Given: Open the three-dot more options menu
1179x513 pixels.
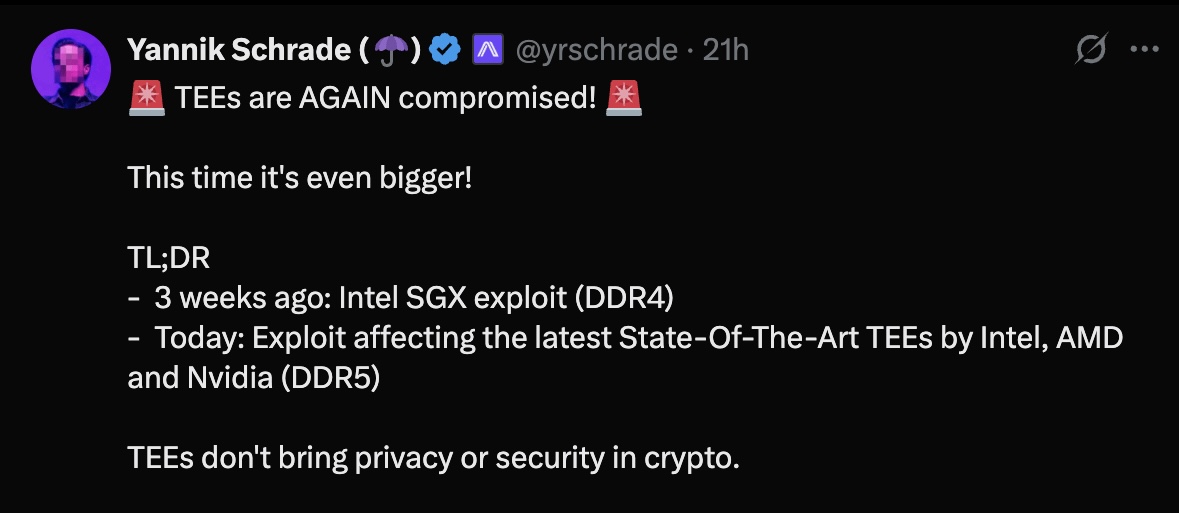Looking at the screenshot, I should 1143,49.
